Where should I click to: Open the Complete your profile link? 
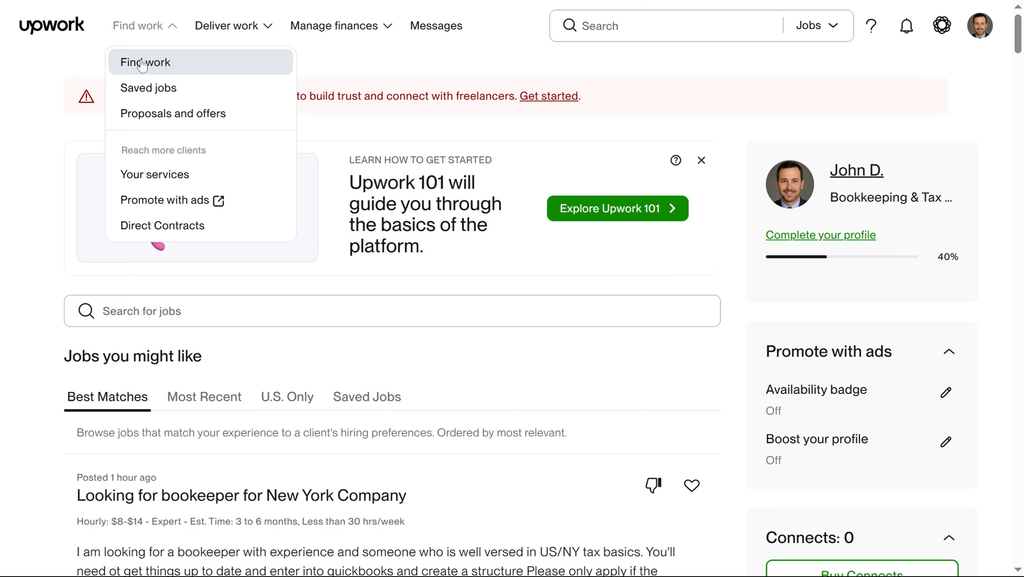point(820,235)
